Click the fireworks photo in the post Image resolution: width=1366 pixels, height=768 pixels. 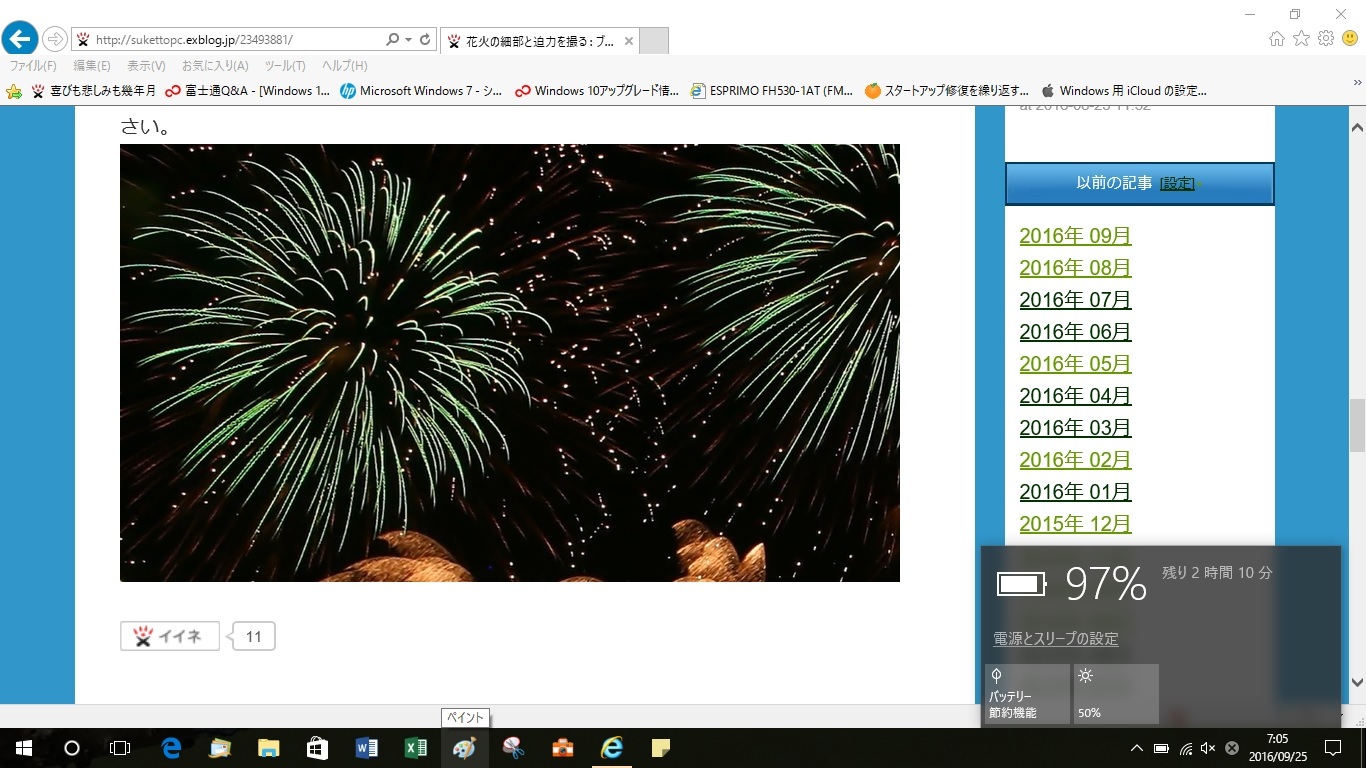510,363
